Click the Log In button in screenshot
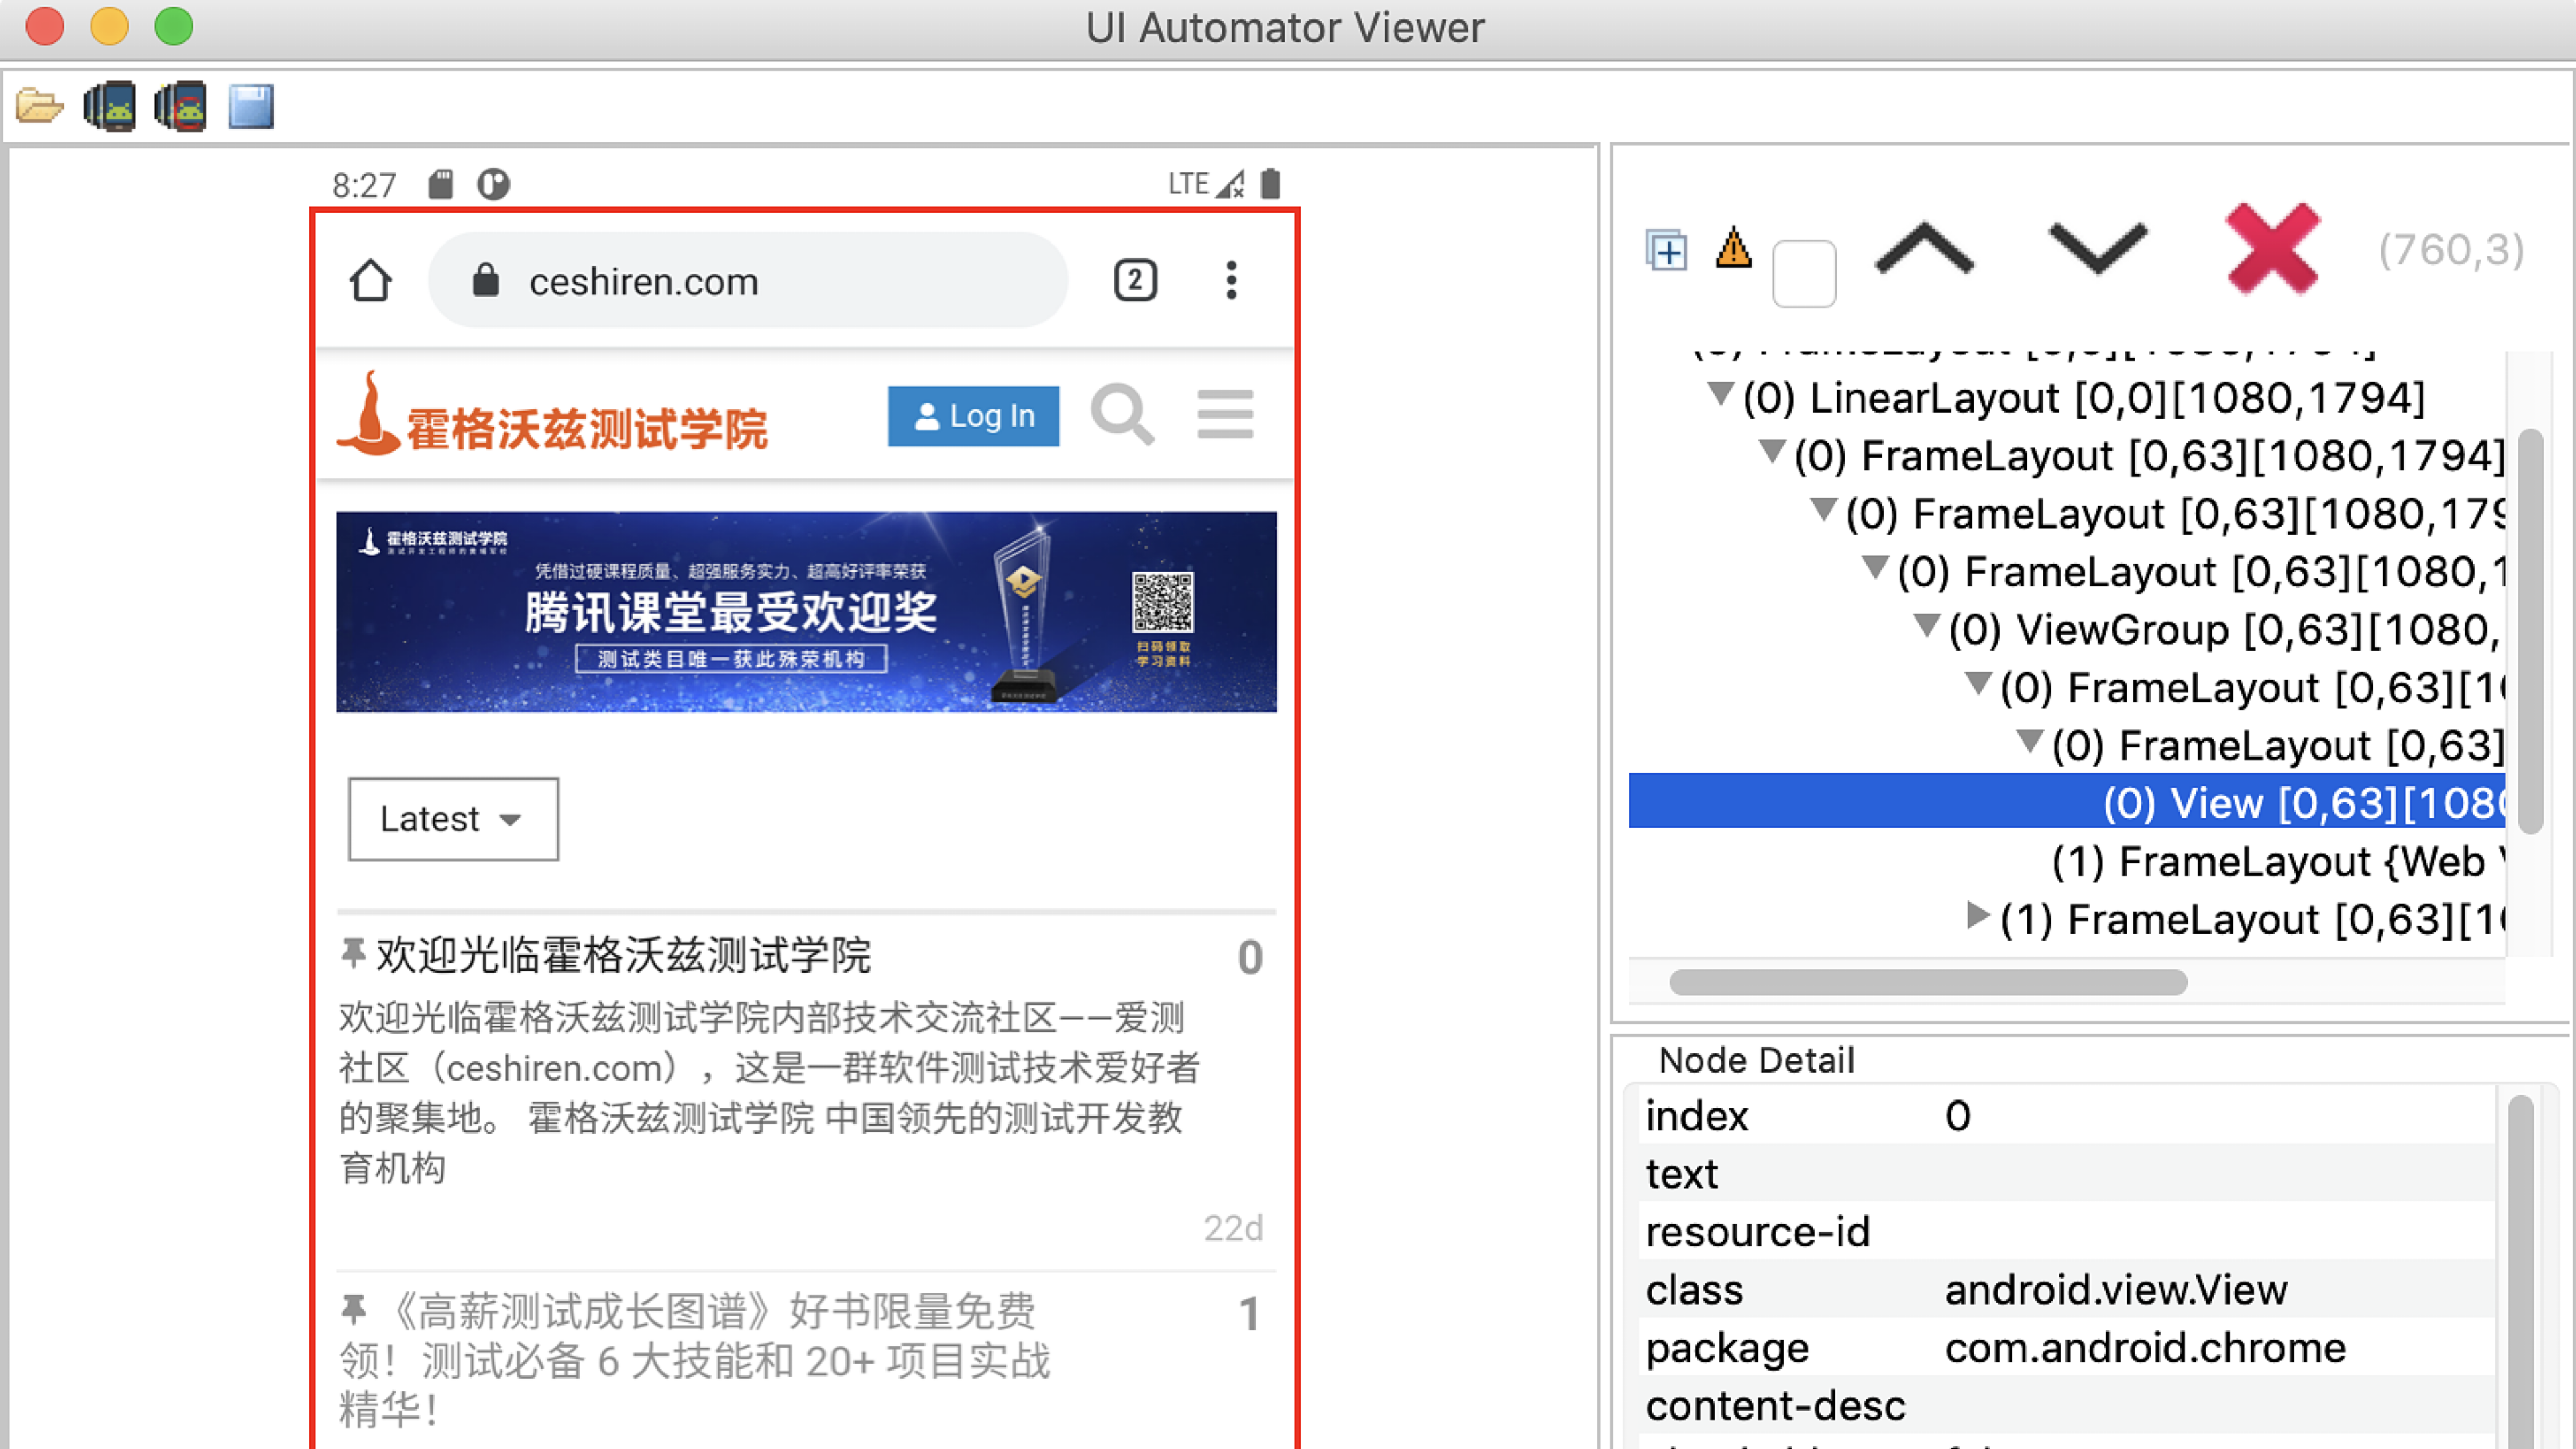2576x1449 pixels. [x=973, y=416]
